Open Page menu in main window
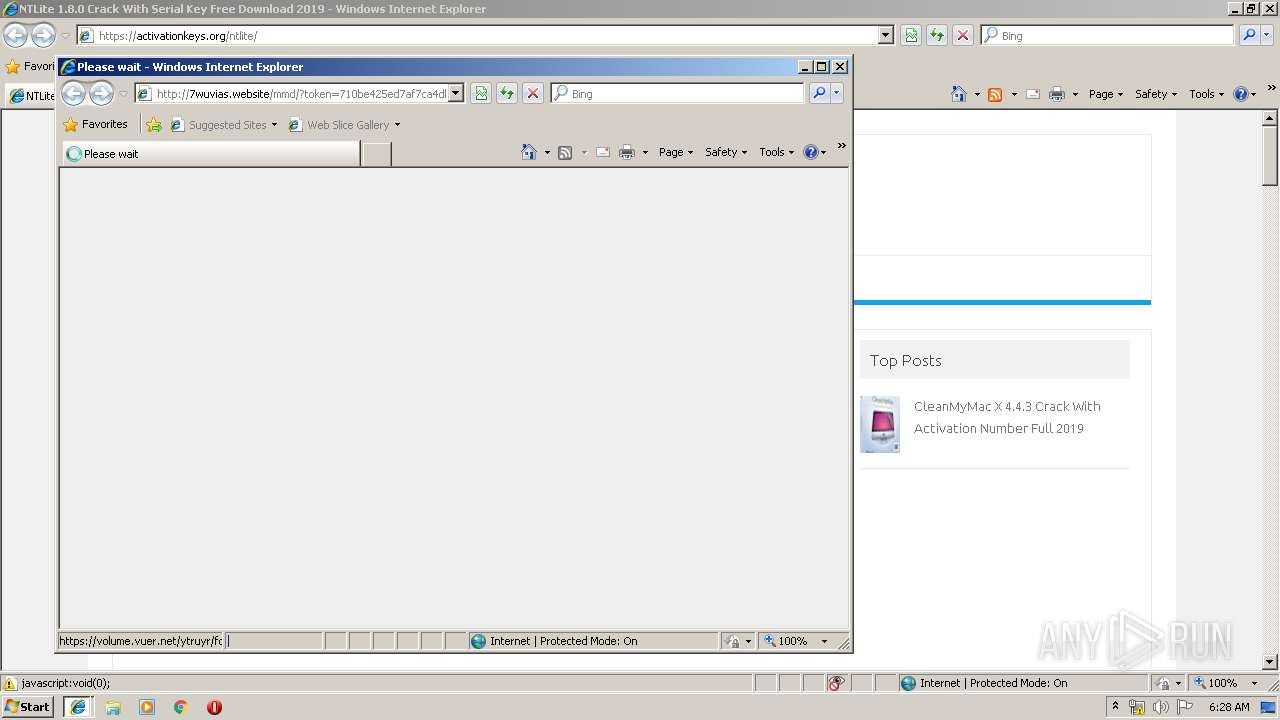Viewport: 1280px width, 720px height. coord(1106,94)
